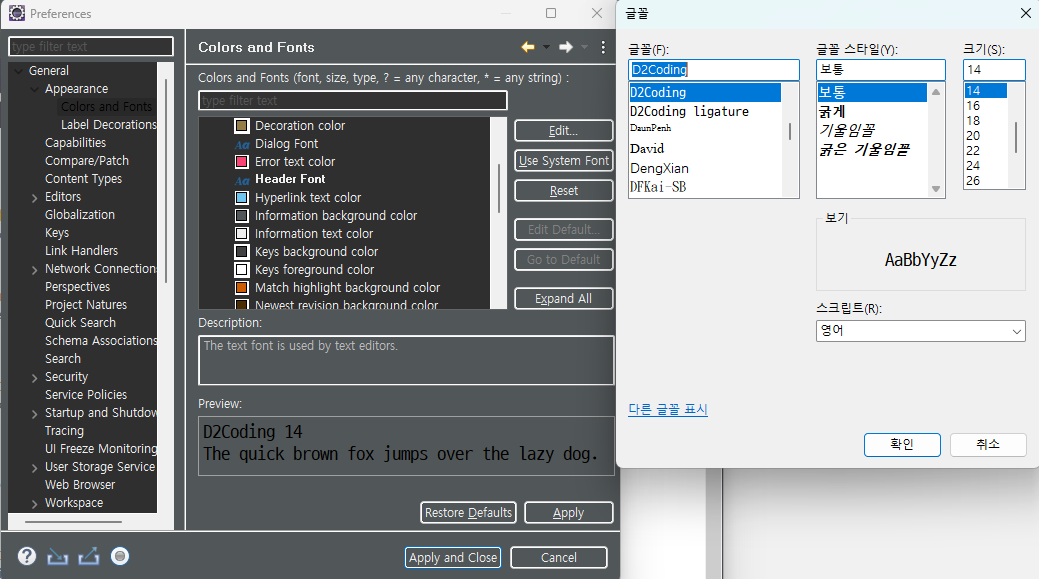The image size is (1039, 579).
Task: Select Information background color swatch
Action: pos(242,216)
